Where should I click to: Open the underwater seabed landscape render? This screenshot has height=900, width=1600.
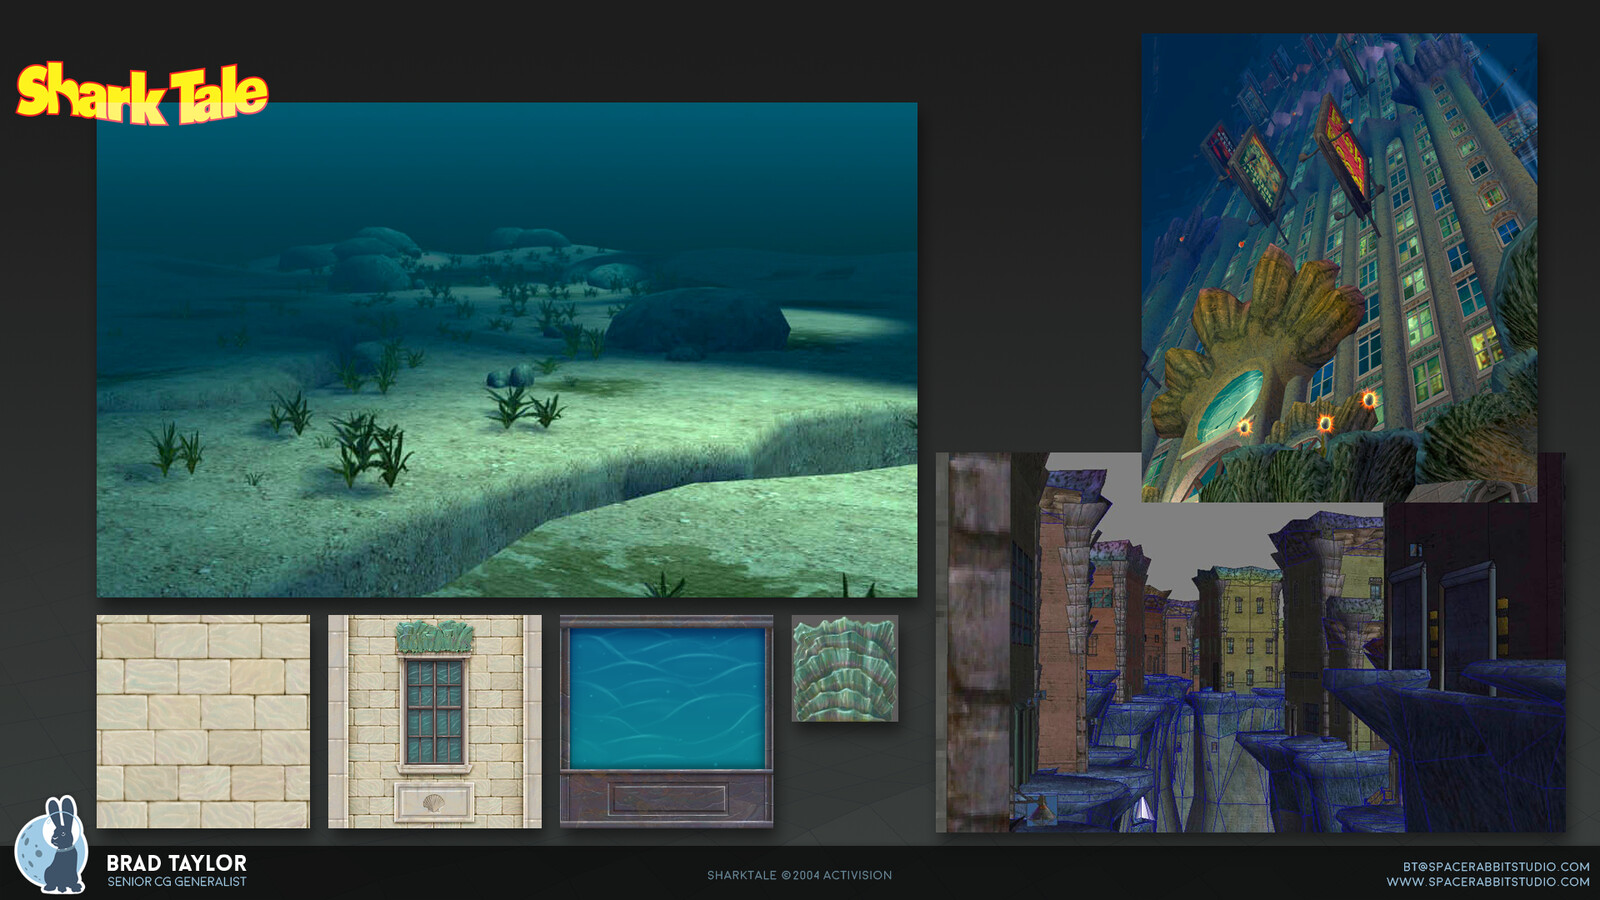pos(507,350)
